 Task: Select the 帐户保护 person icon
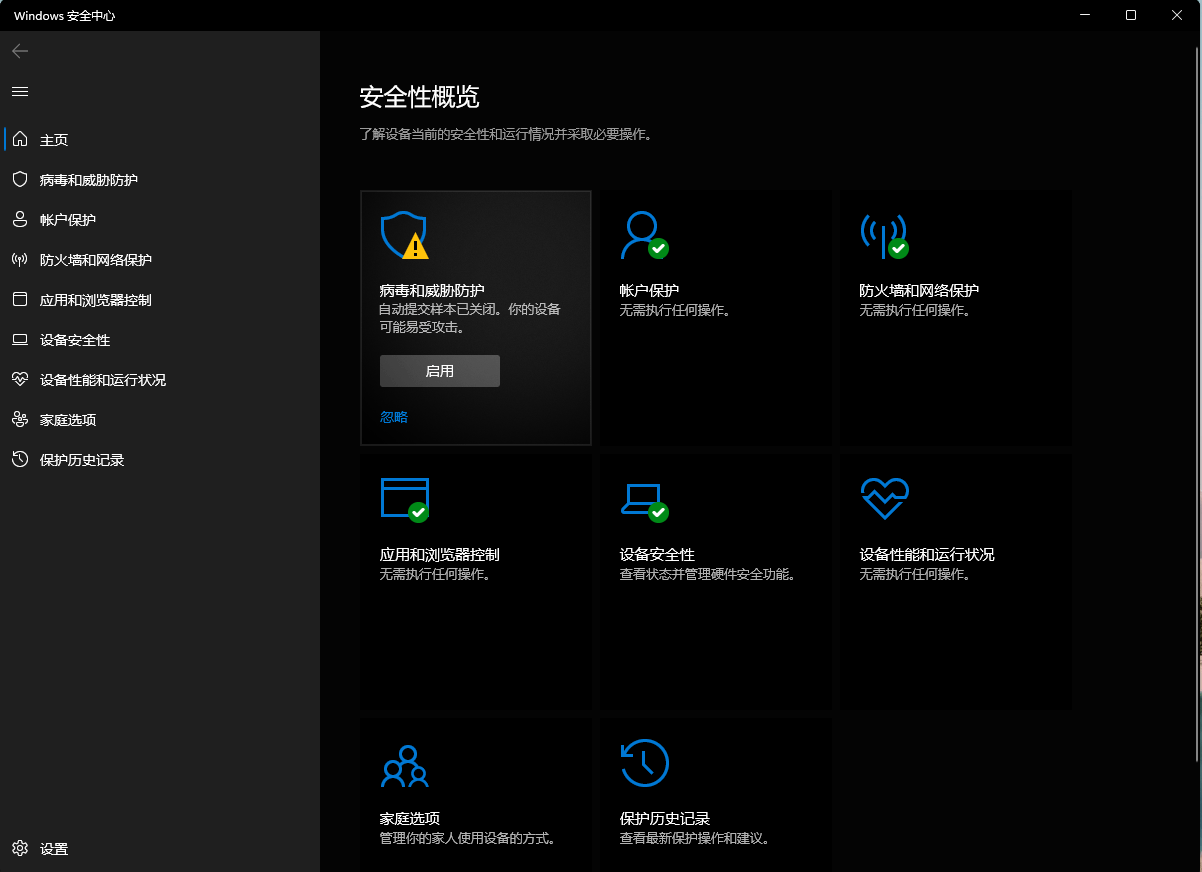644,236
